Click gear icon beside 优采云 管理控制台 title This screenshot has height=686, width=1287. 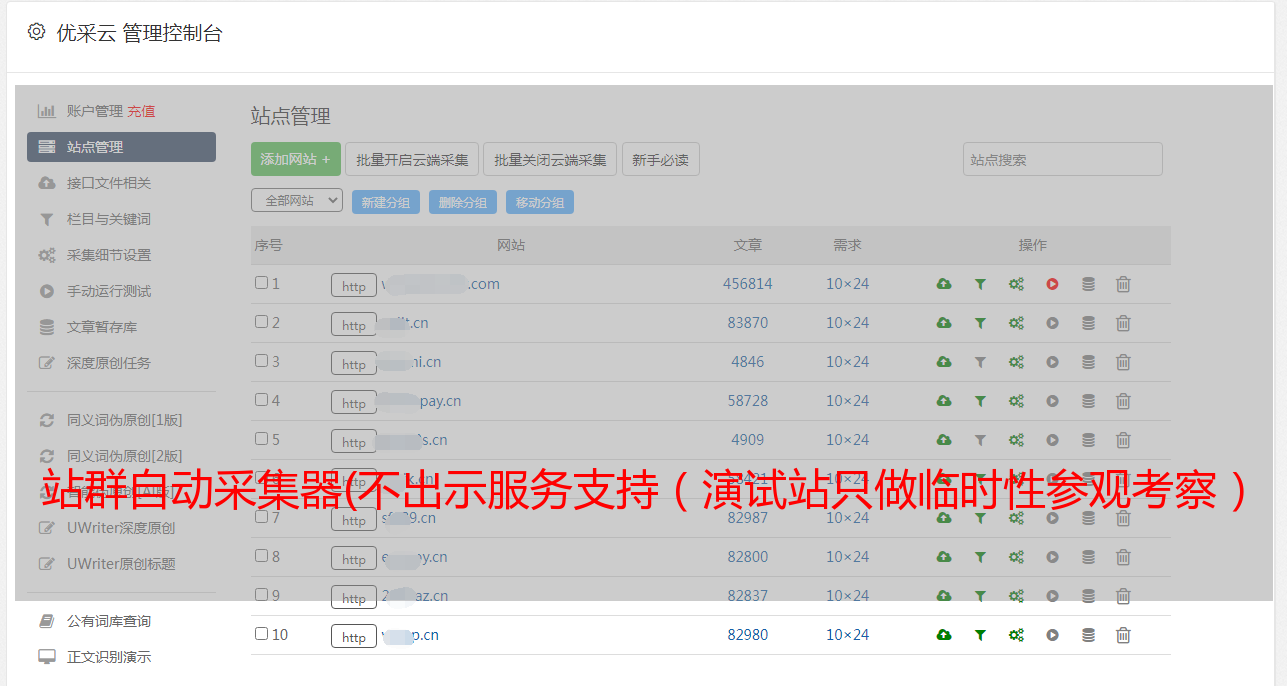pos(37,32)
